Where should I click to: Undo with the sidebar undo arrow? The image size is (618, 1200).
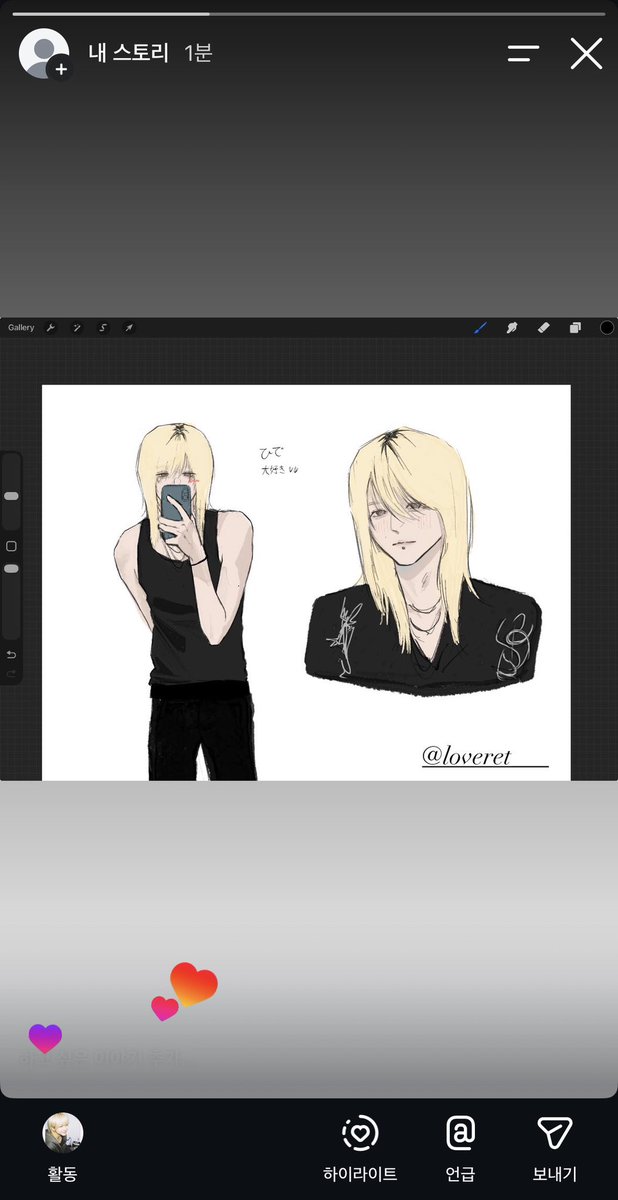pyautogui.click(x=11, y=655)
